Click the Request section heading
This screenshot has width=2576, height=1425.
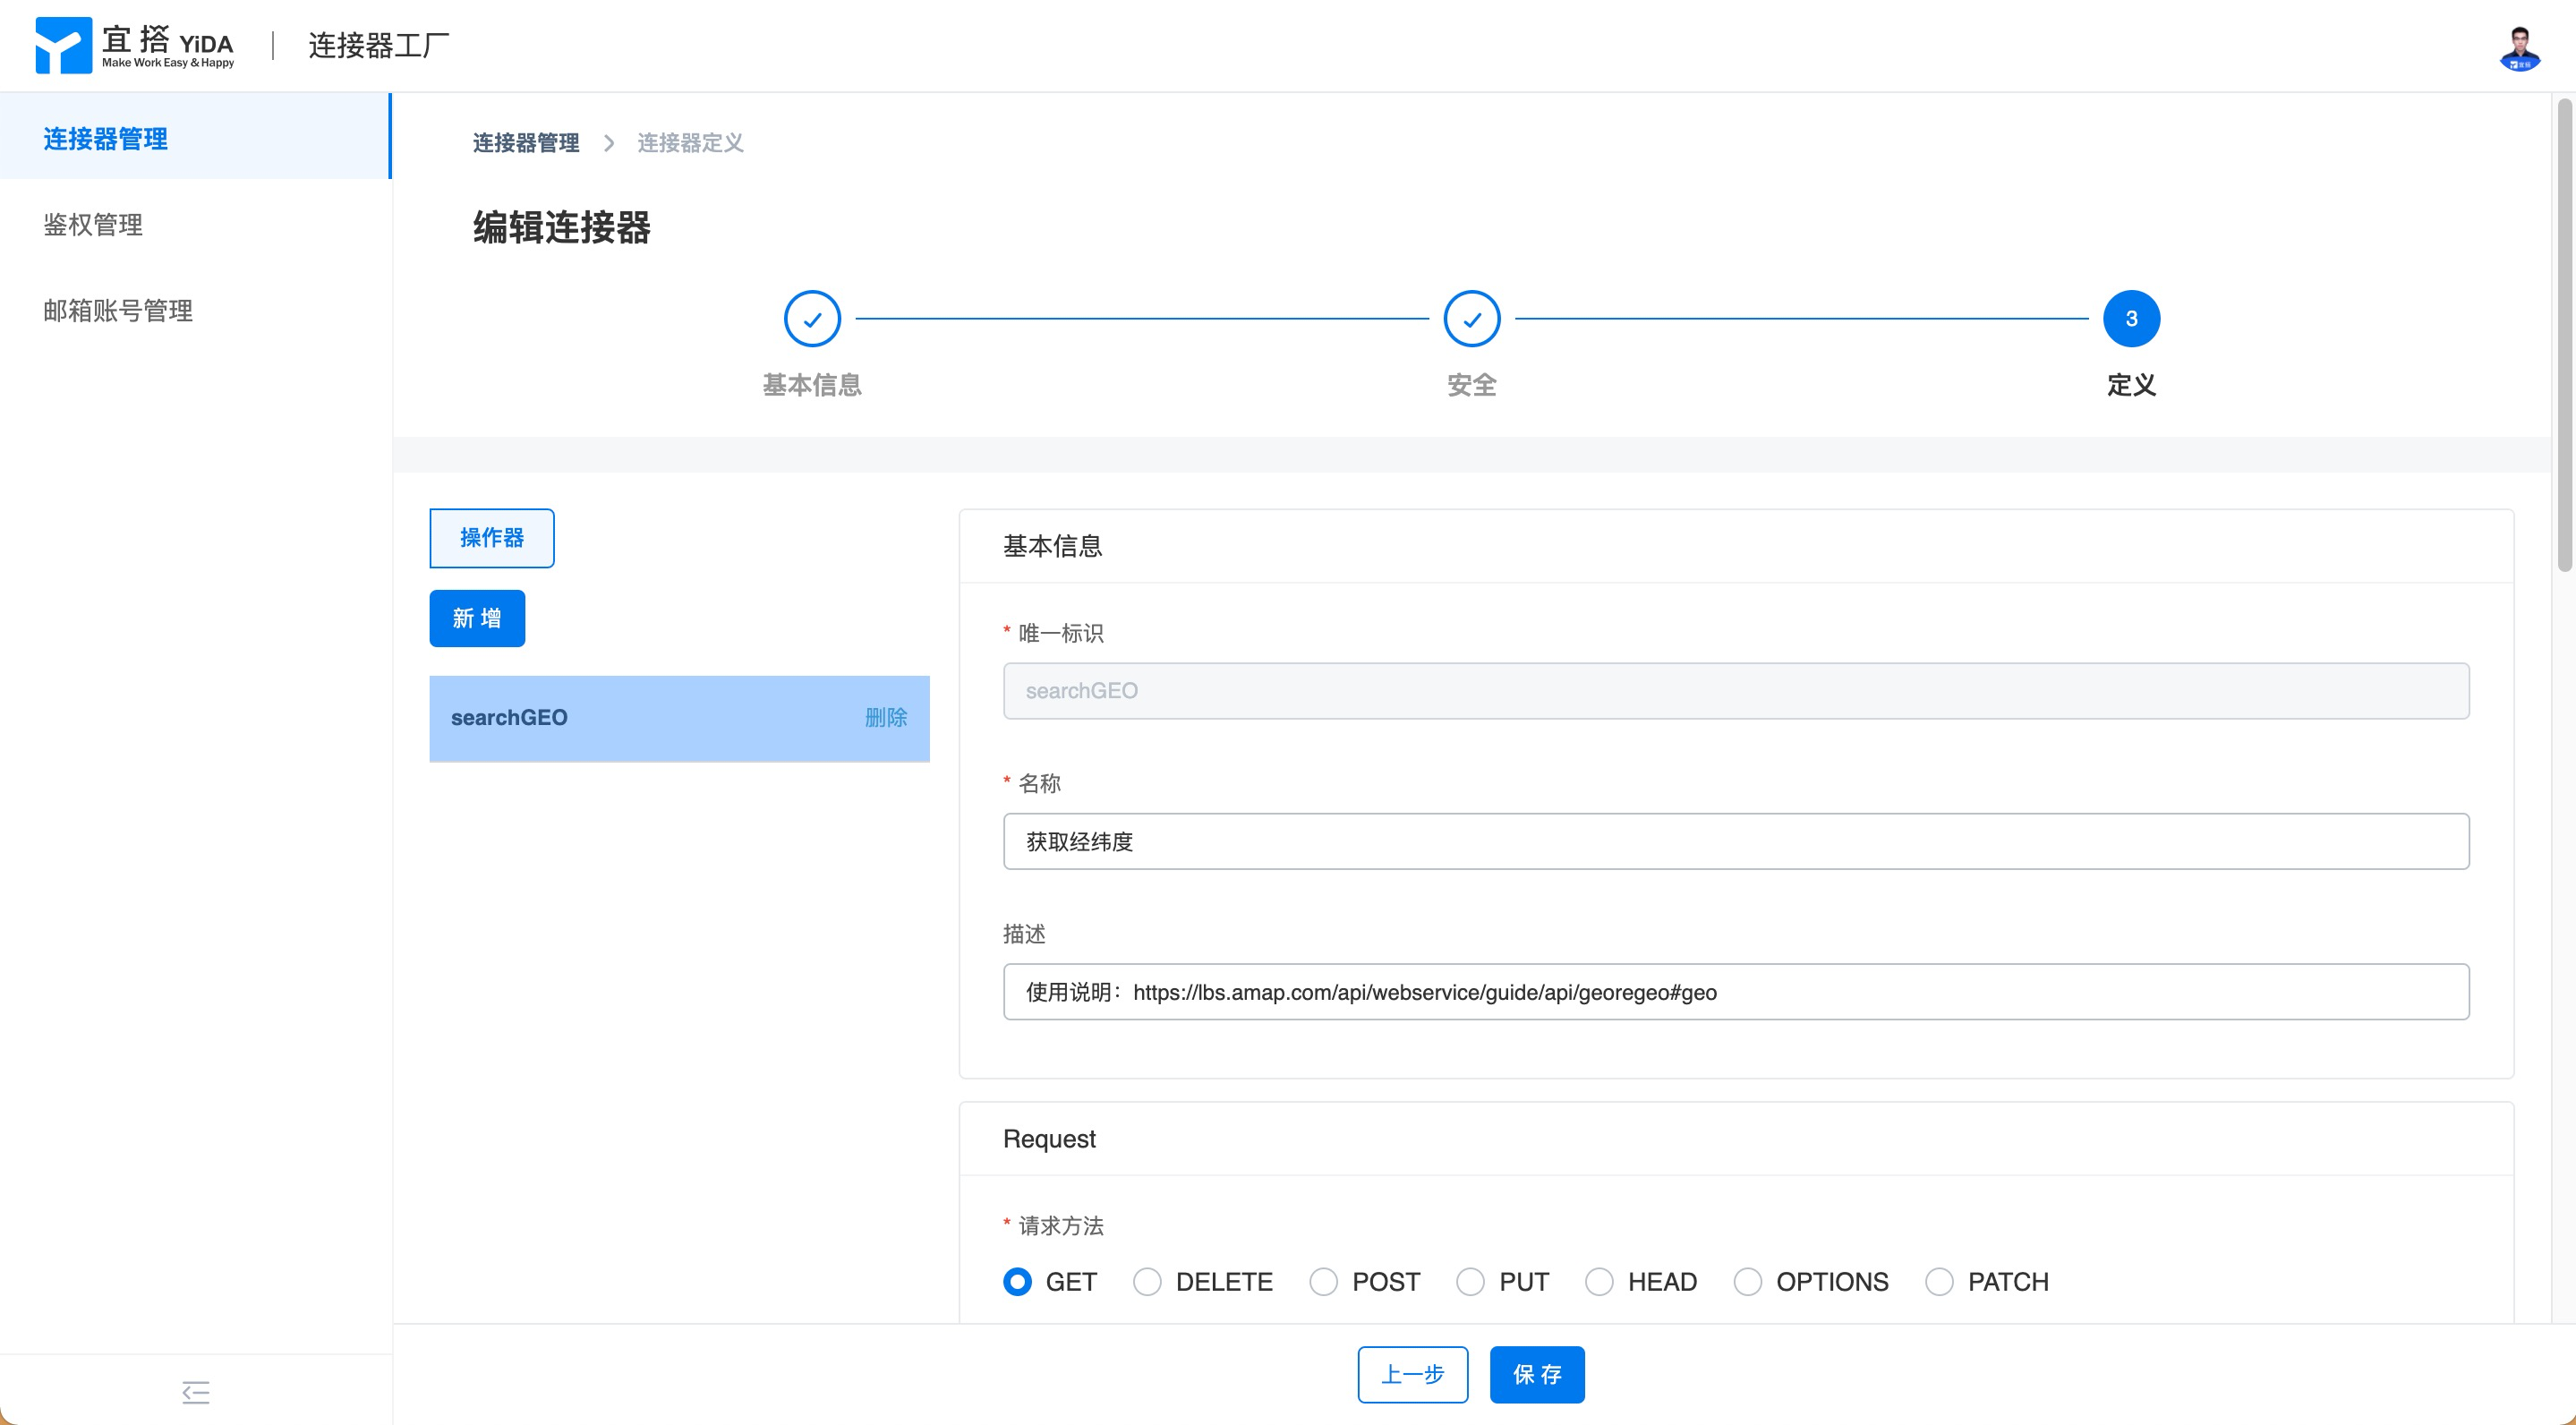(x=1049, y=1139)
